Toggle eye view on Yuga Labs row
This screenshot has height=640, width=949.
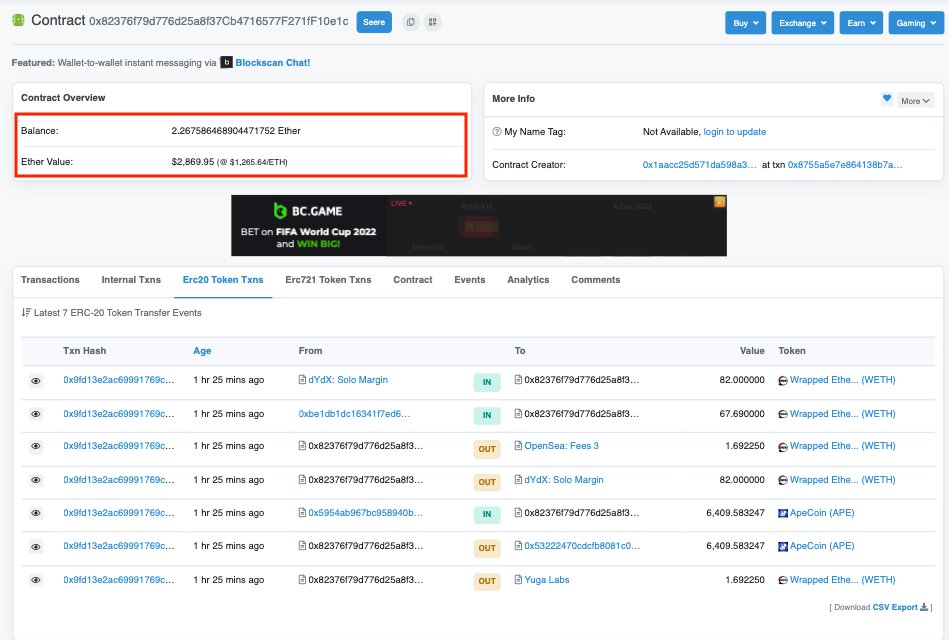point(36,580)
